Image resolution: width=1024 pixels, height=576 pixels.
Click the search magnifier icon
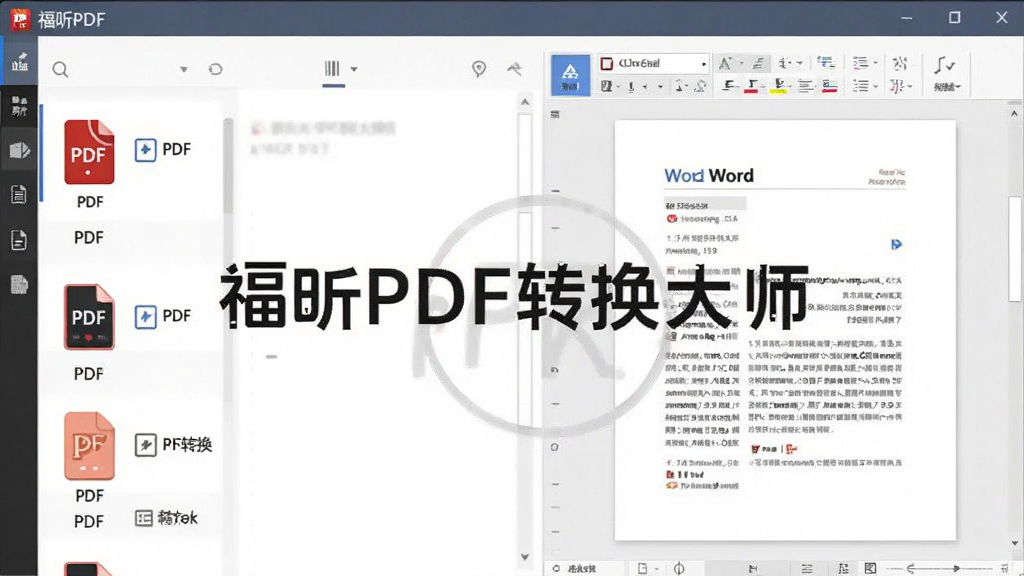point(60,70)
